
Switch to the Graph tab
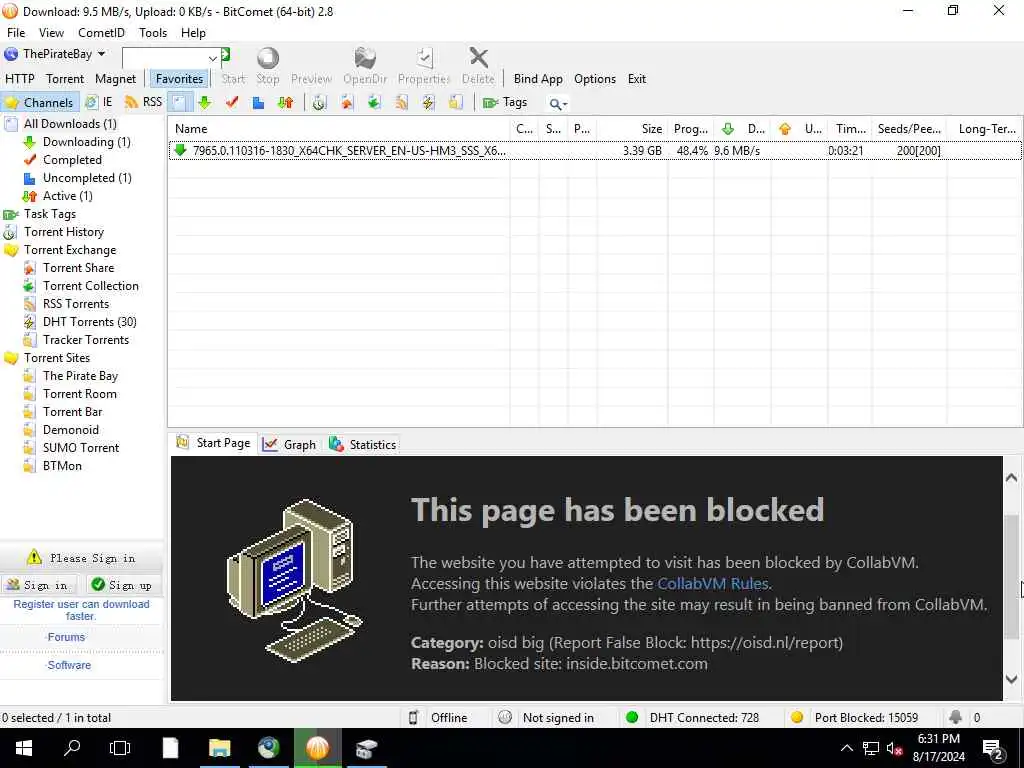pos(289,445)
